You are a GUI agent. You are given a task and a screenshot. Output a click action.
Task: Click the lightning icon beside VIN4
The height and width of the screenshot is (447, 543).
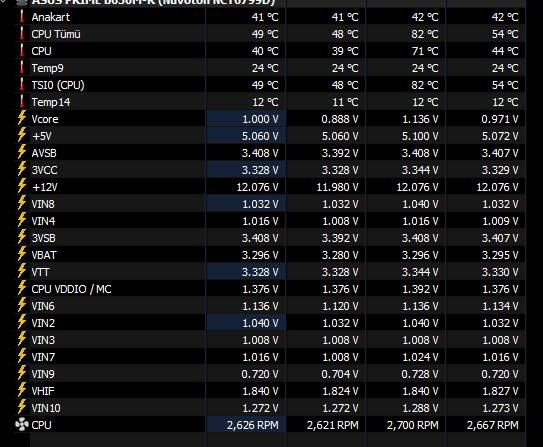click(22, 220)
